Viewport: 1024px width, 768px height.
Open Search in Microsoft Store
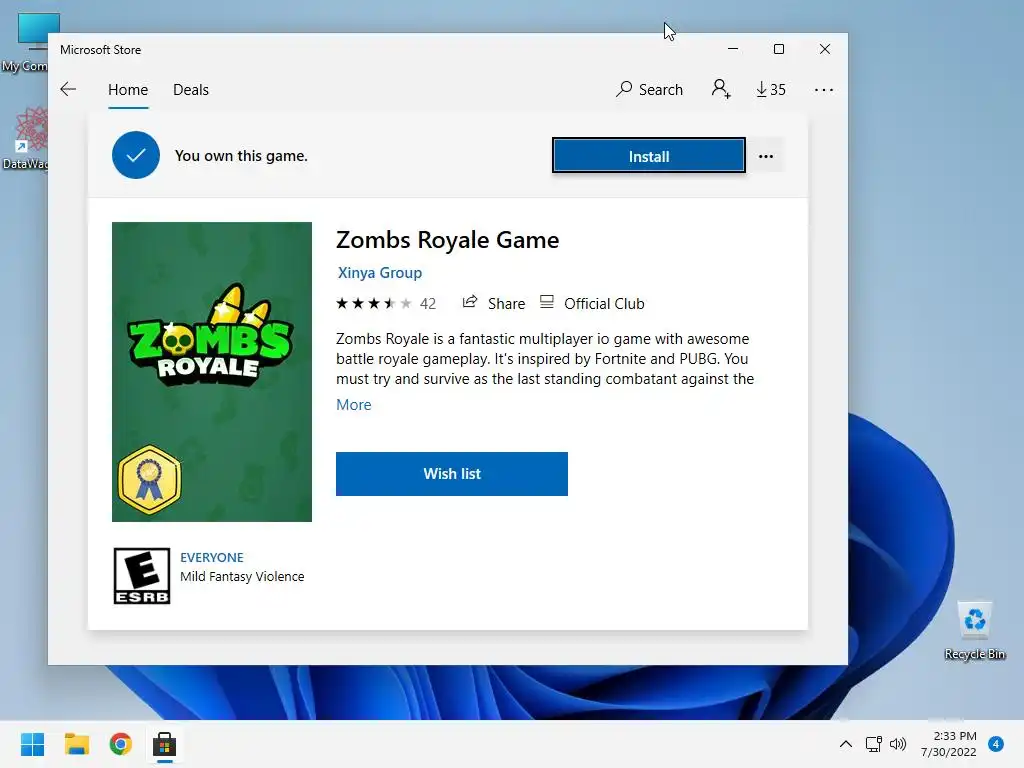[649, 89]
